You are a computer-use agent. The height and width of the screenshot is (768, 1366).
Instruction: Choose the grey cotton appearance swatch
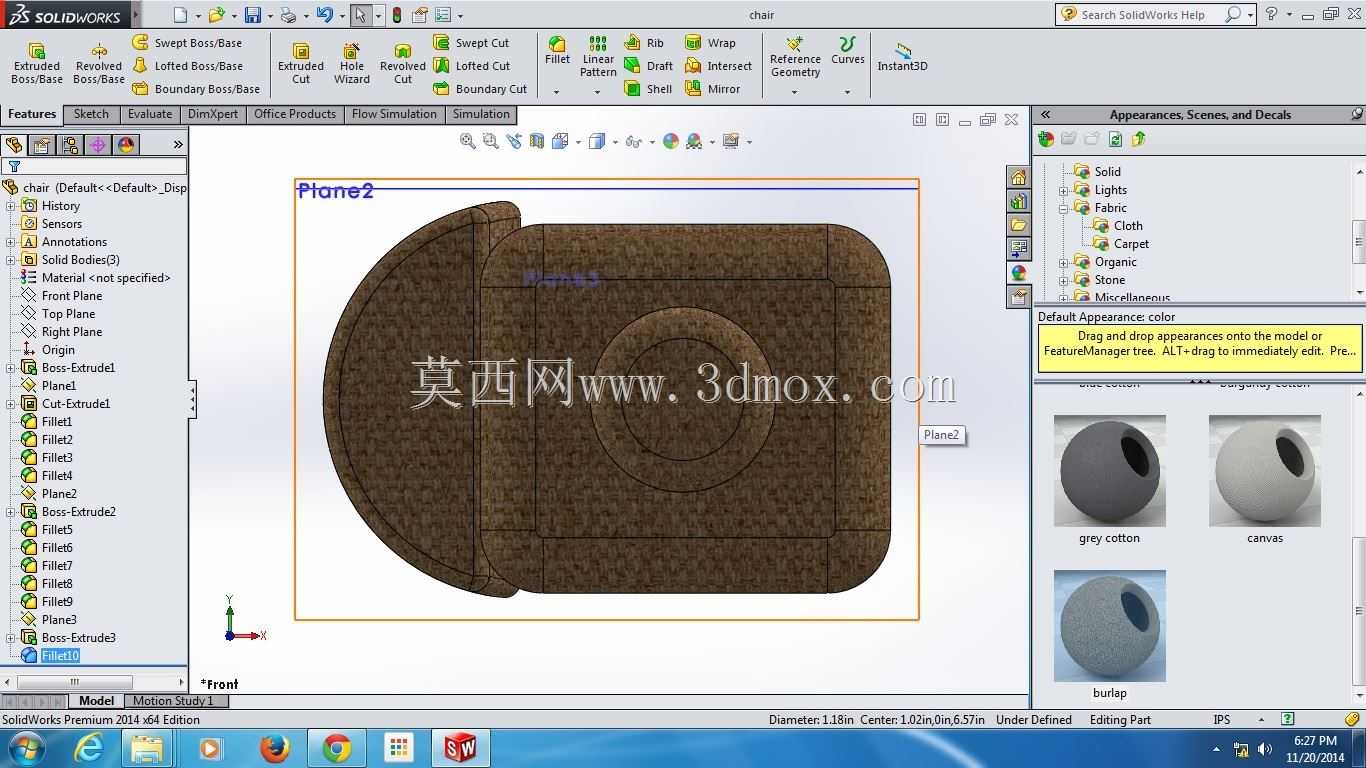(x=1110, y=471)
